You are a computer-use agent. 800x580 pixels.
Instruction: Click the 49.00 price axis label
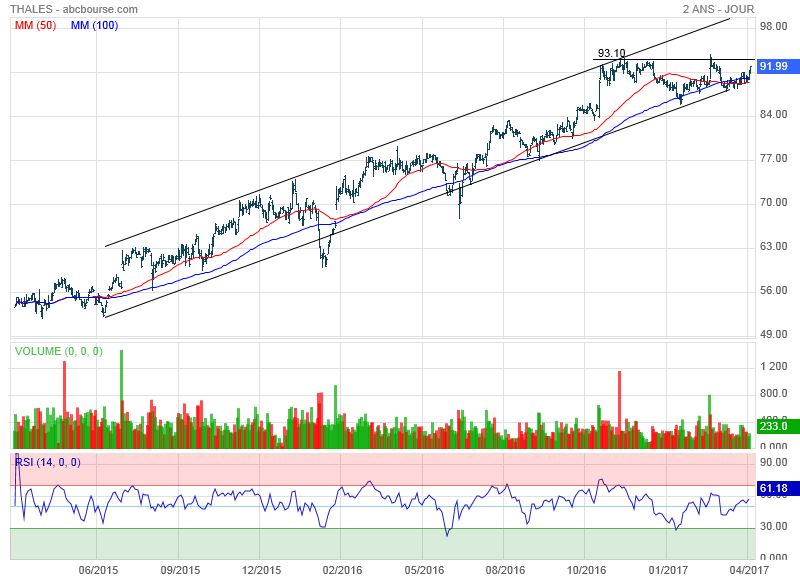click(x=775, y=335)
